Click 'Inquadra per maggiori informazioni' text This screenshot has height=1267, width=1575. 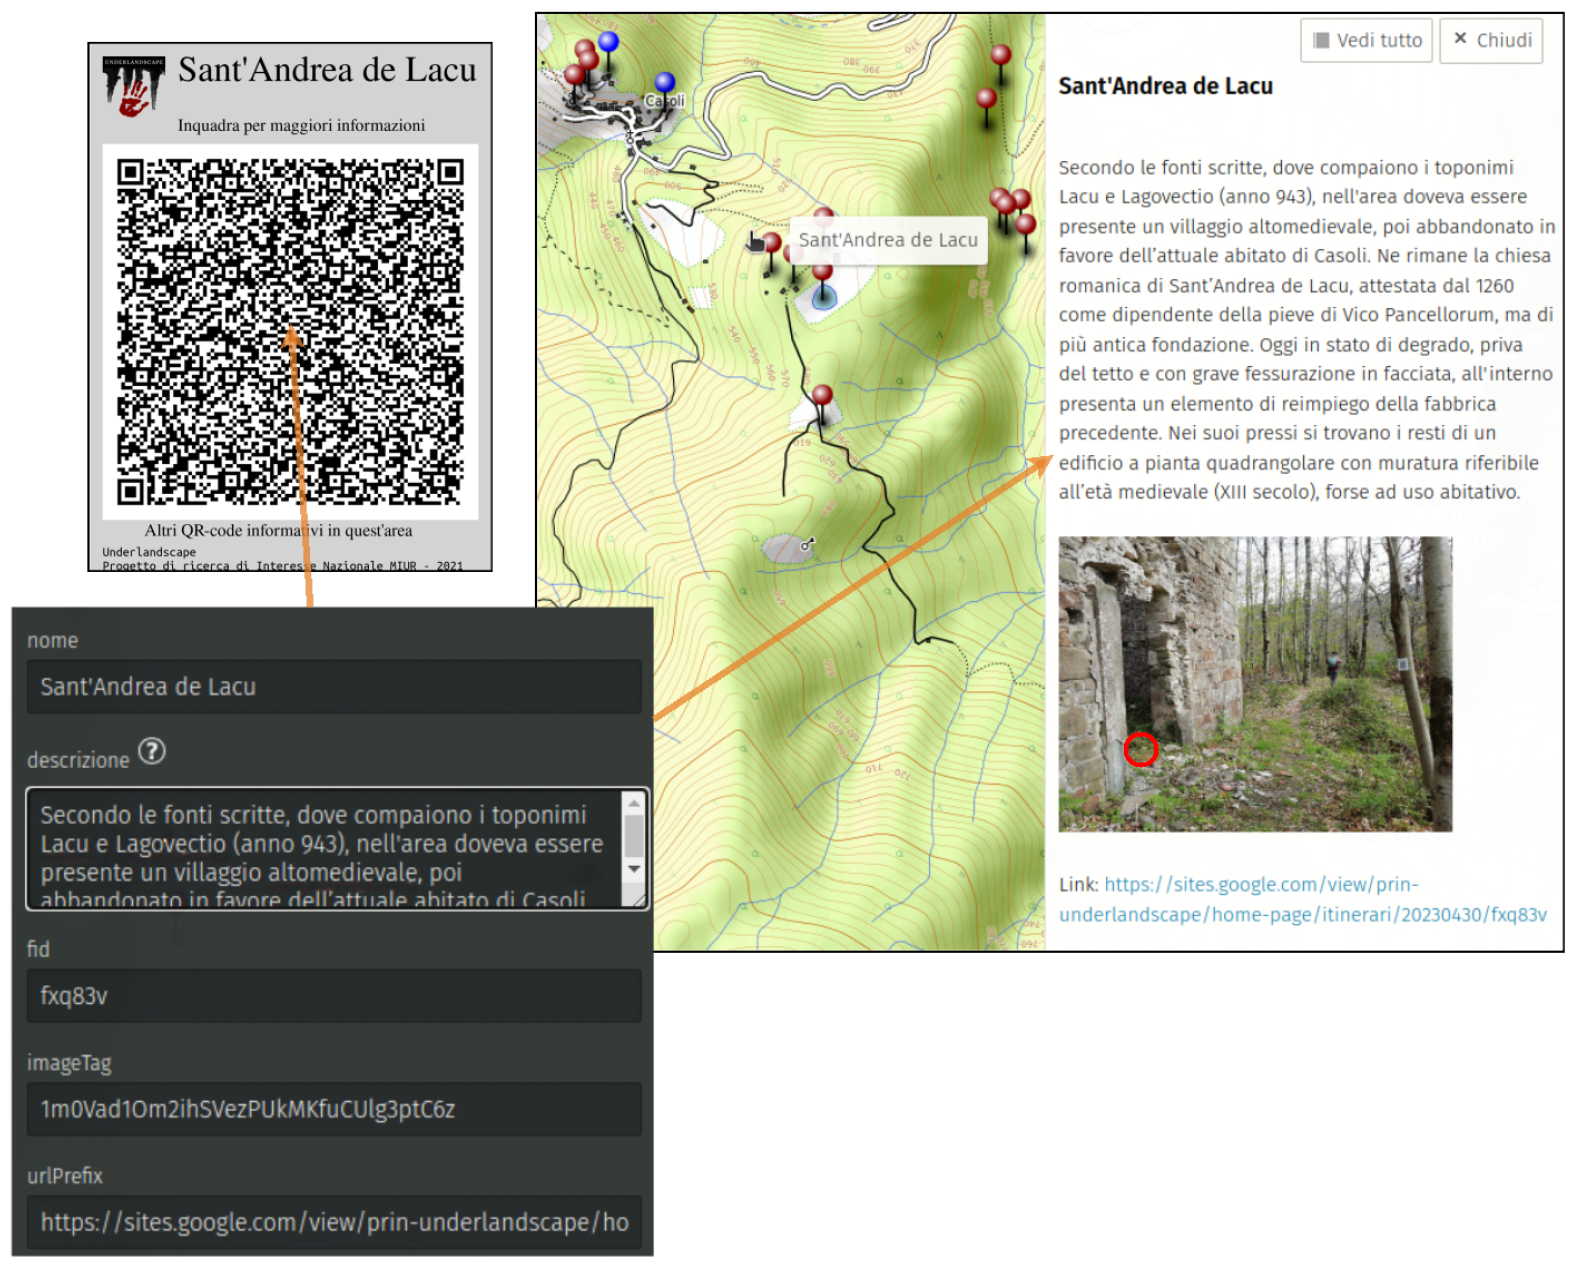pyautogui.click(x=301, y=125)
